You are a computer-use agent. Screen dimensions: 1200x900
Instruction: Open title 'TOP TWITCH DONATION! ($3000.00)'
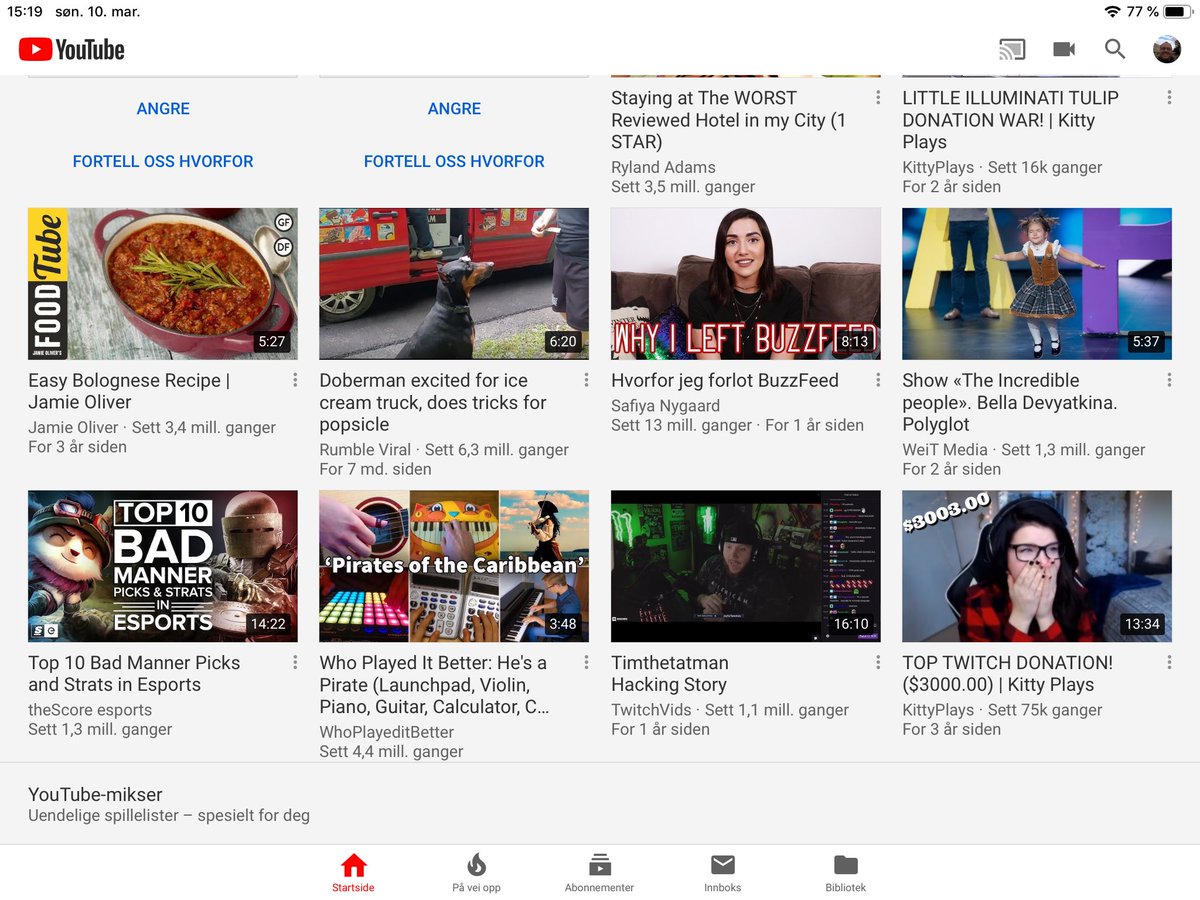pos(1007,673)
